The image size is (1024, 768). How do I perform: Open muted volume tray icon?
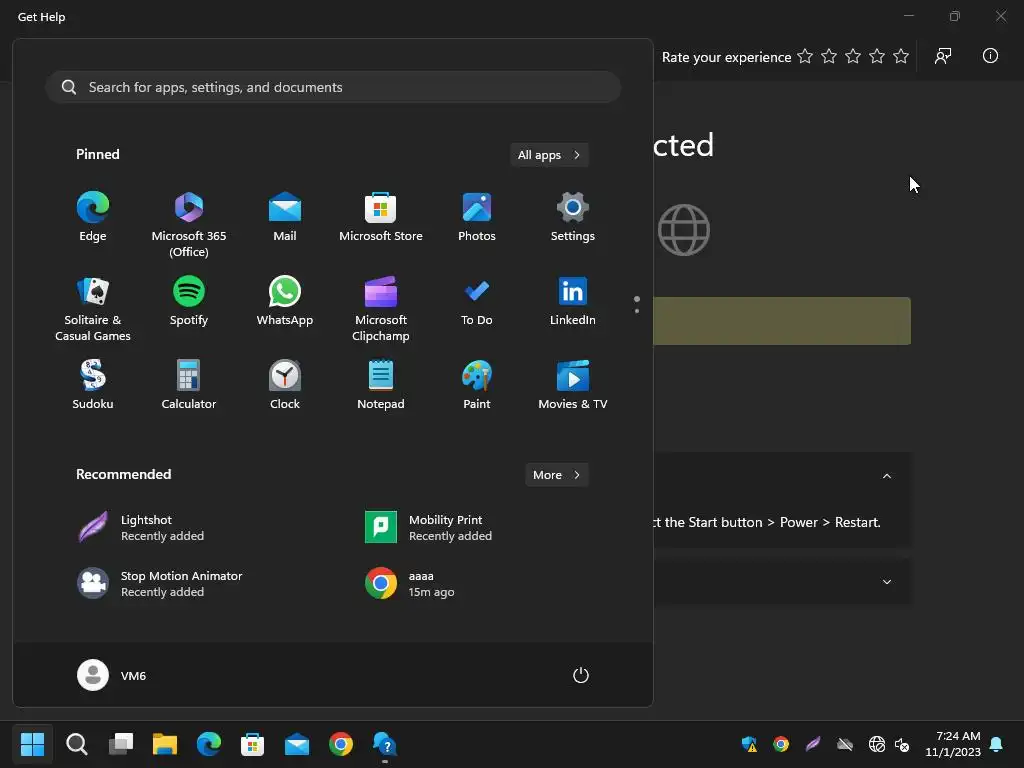pos(902,744)
